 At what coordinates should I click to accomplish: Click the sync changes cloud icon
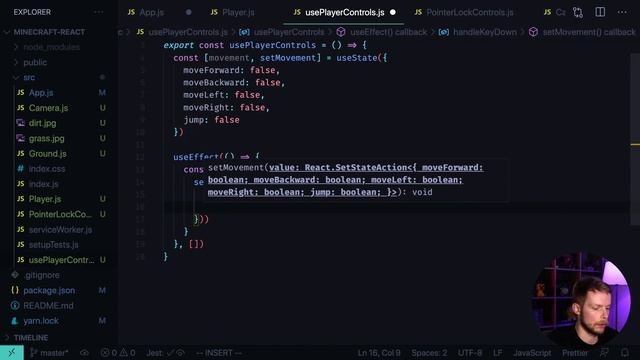click(x=84, y=353)
